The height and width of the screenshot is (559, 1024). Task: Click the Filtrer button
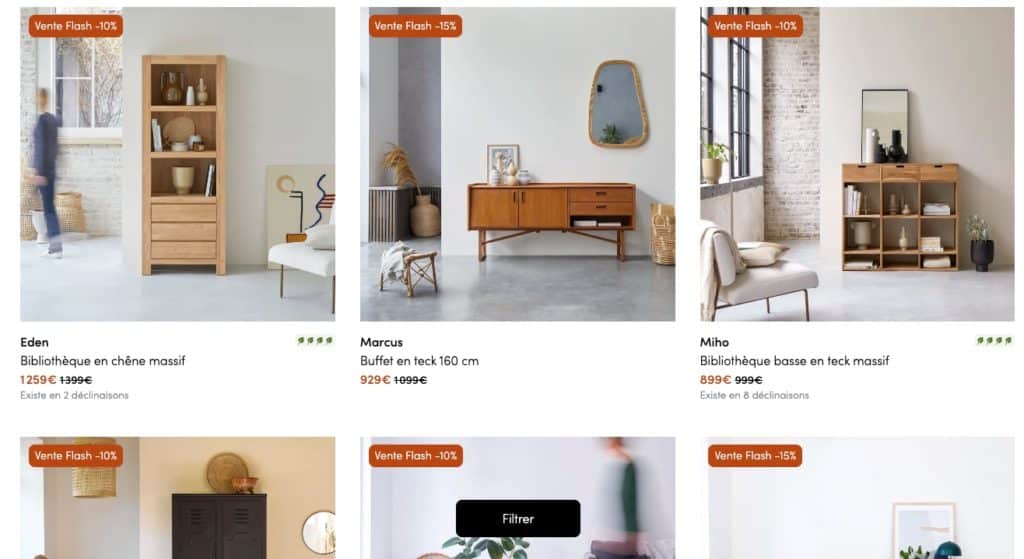coord(518,519)
